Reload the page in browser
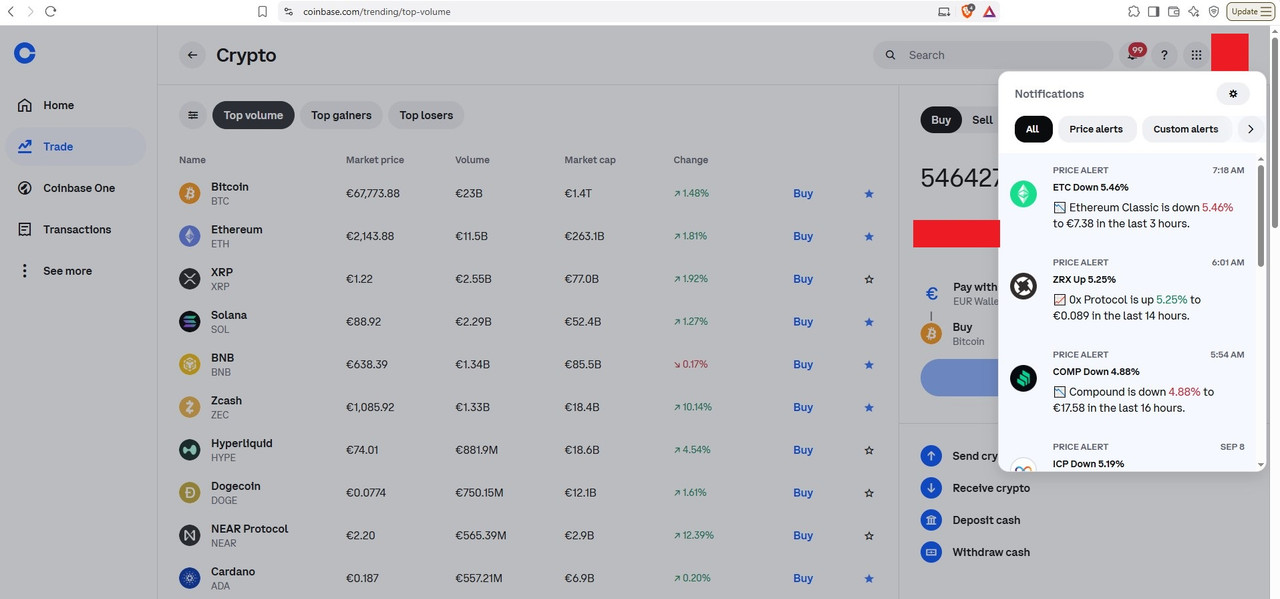The image size is (1280, 599). tap(50, 11)
